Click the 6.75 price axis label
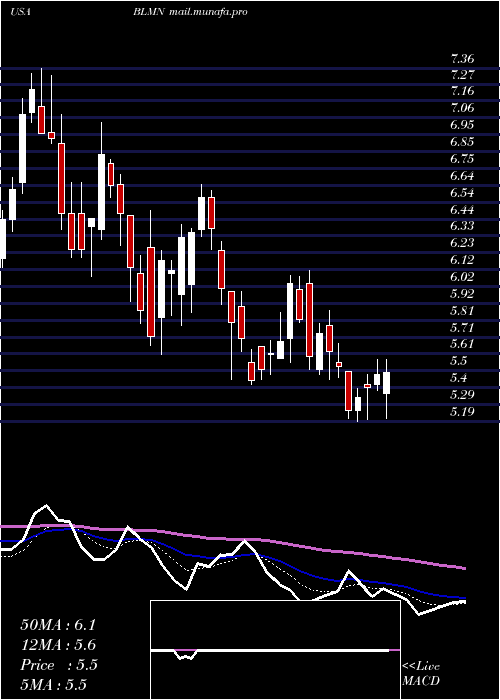Screen dimensions: 500x700 [462, 159]
